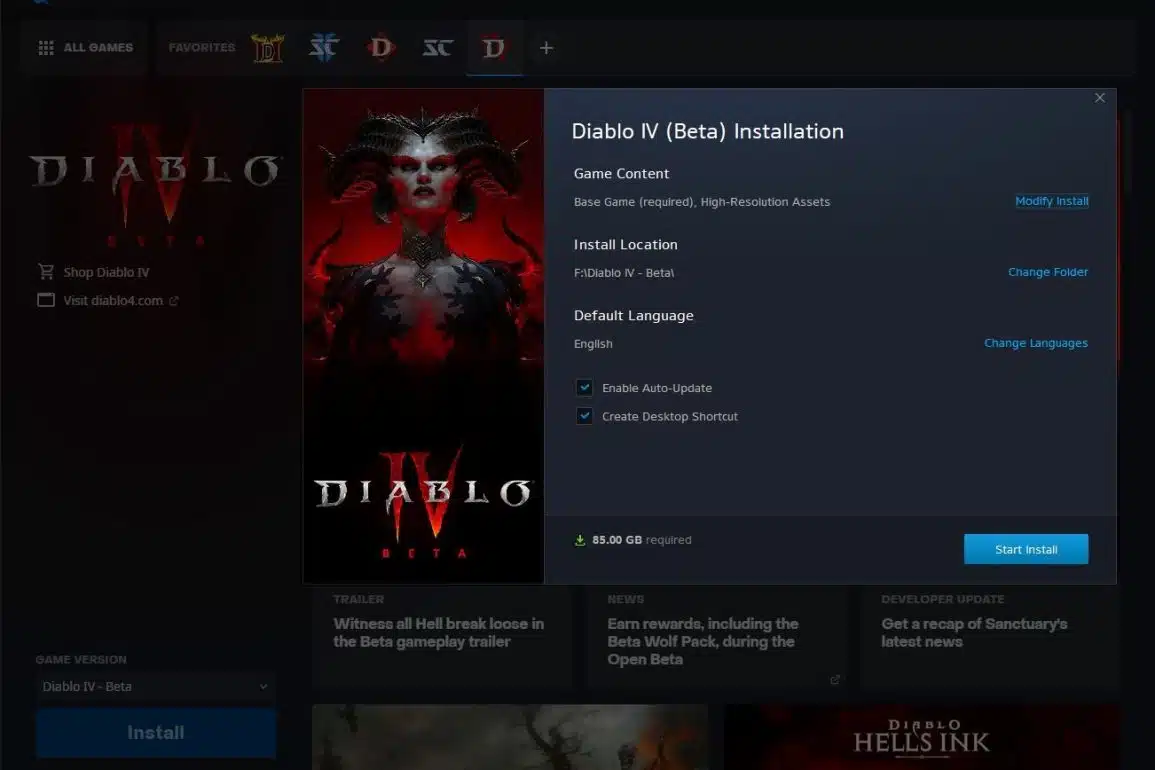The width and height of the screenshot is (1155, 770).
Task: Open the All Games tab
Action: [85, 48]
